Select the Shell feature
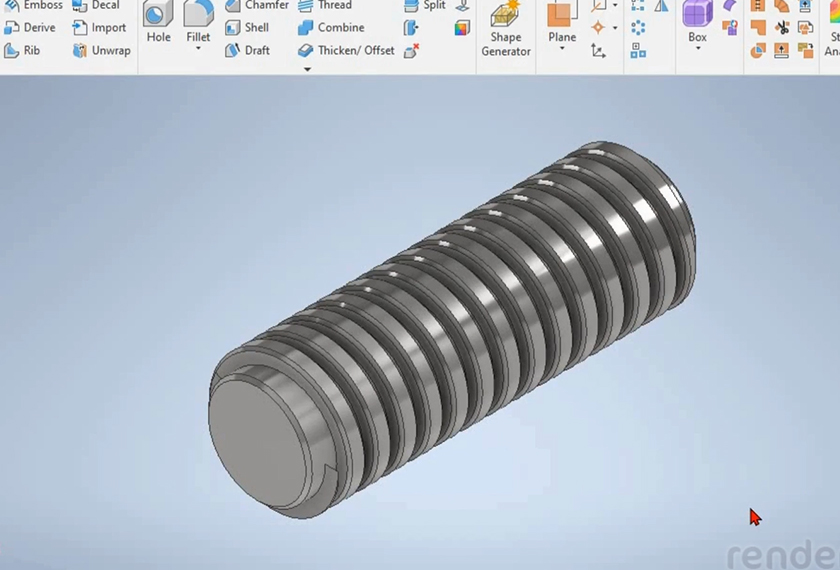840x570 pixels. (246, 28)
